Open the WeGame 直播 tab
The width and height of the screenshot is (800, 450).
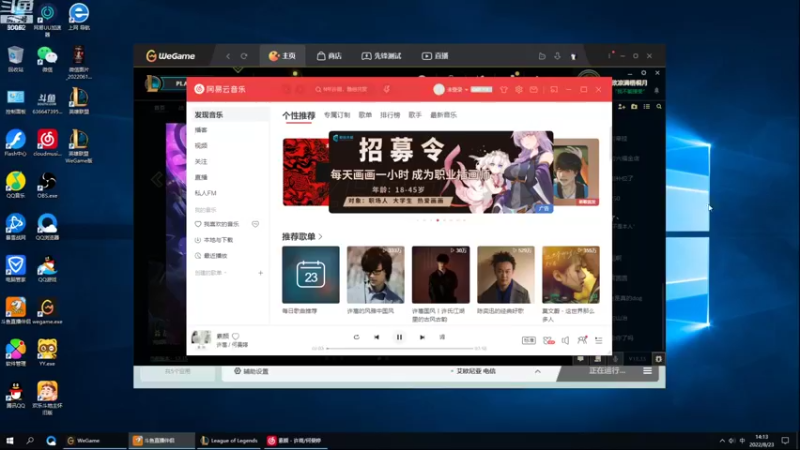(435, 56)
